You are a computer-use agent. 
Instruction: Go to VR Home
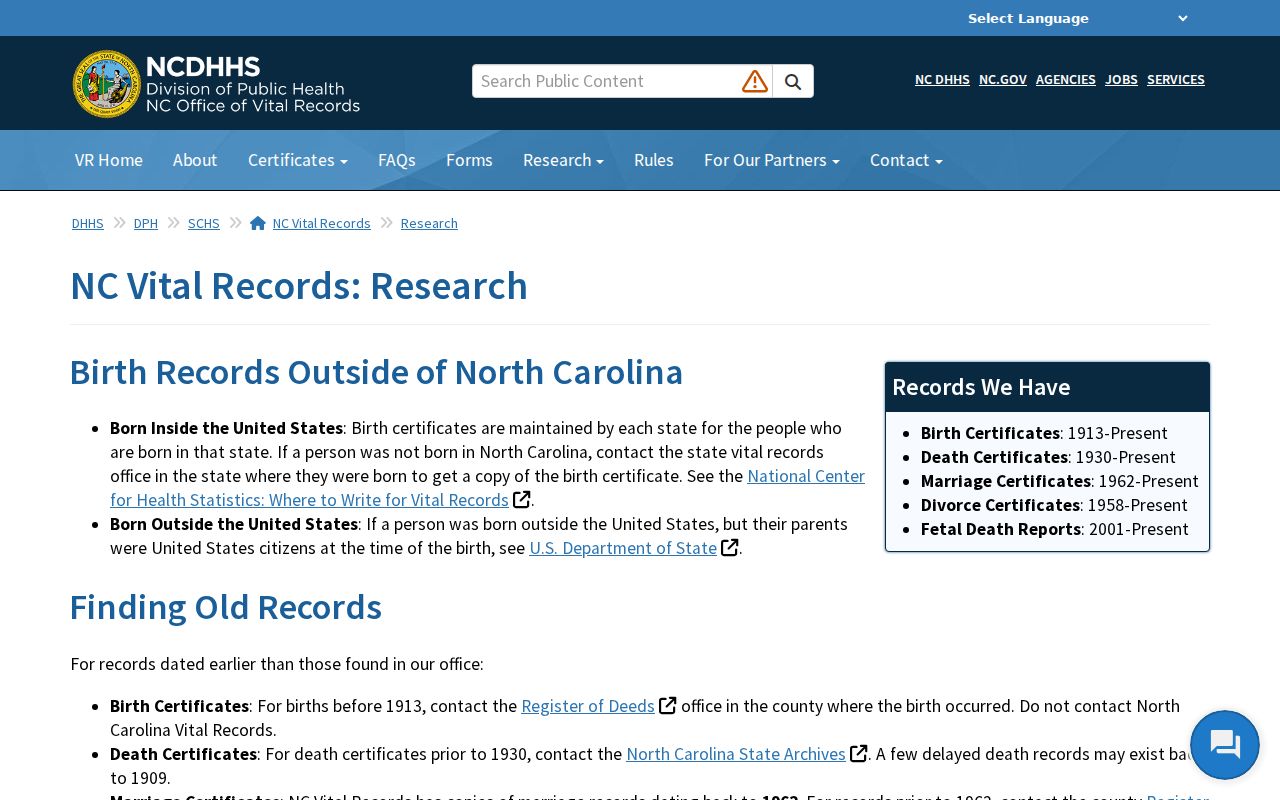tap(109, 160)
